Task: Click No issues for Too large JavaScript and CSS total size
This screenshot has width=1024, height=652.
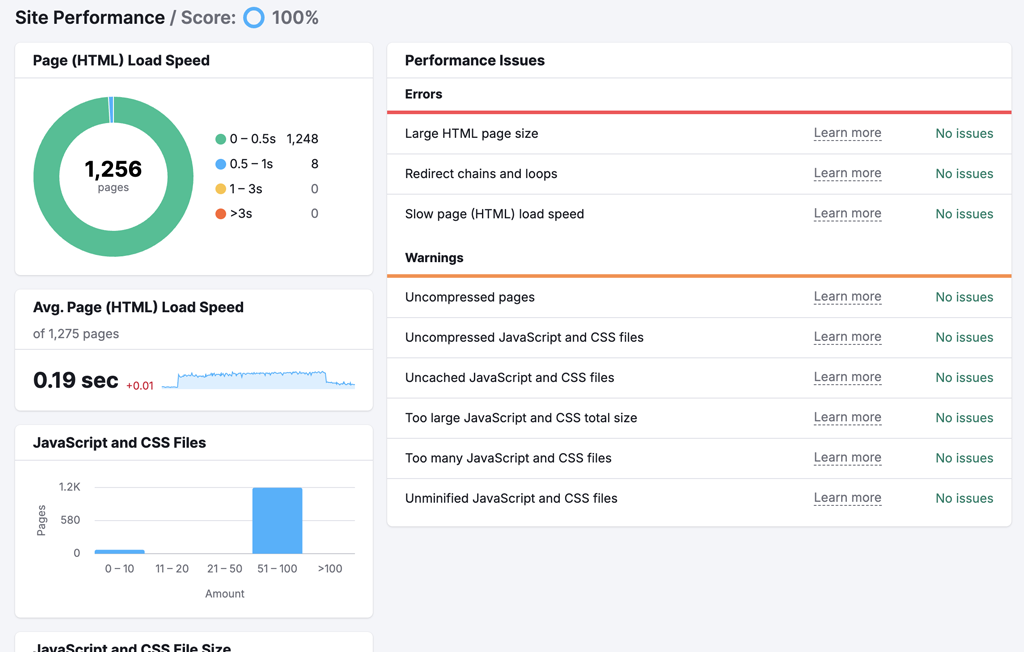Action: 964,417
